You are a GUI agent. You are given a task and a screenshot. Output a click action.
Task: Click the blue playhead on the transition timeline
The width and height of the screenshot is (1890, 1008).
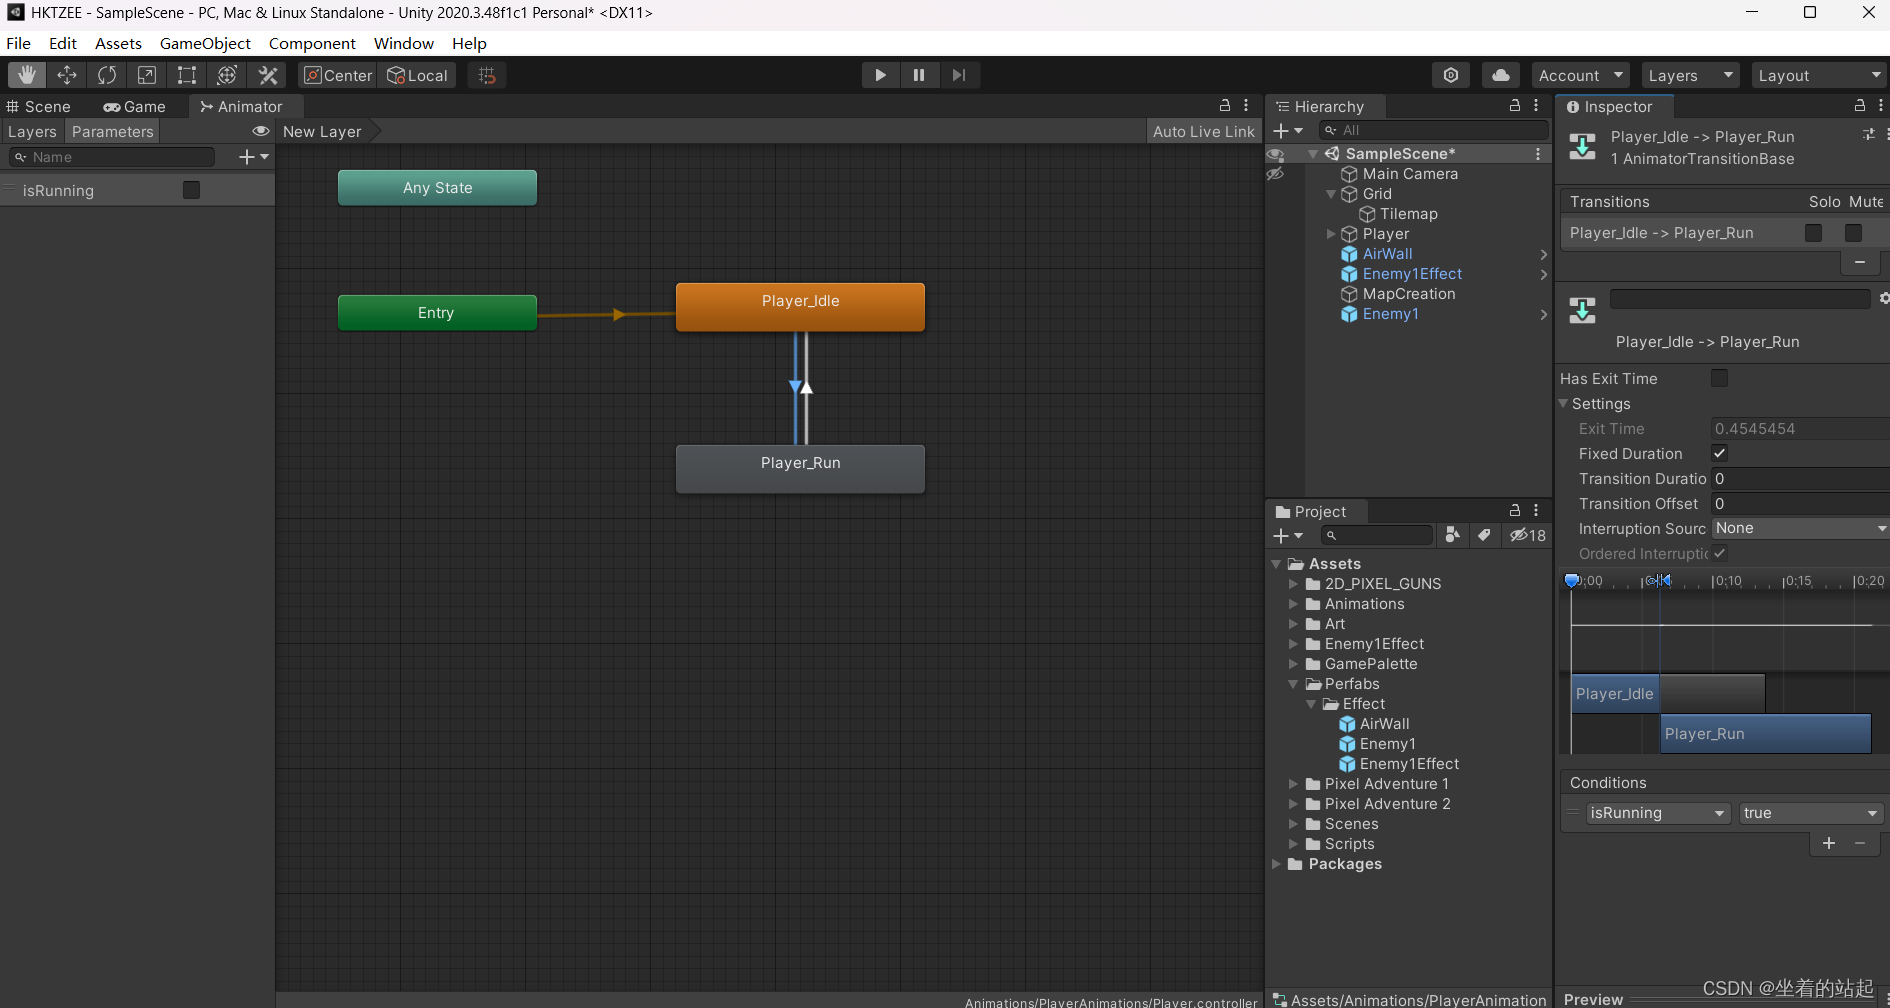1571,580
